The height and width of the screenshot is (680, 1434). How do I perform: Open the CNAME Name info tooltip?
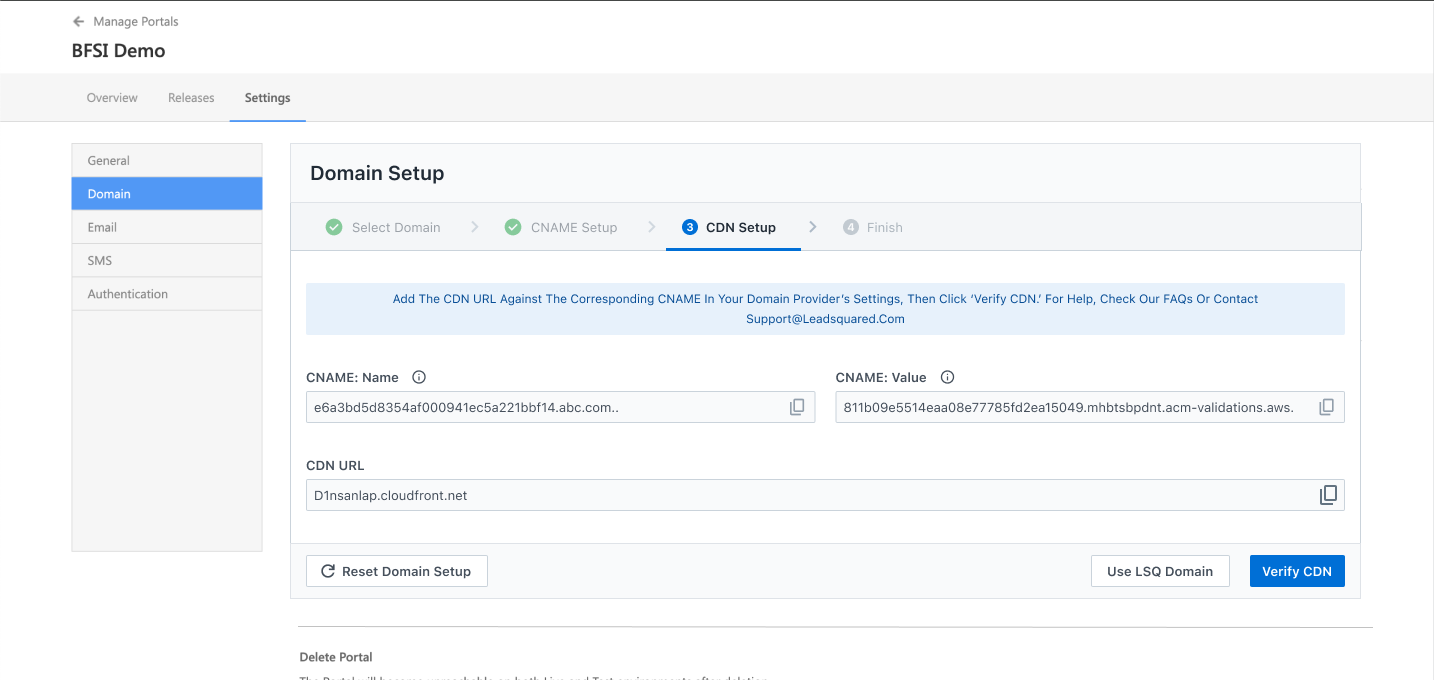[x=418, y=377]
